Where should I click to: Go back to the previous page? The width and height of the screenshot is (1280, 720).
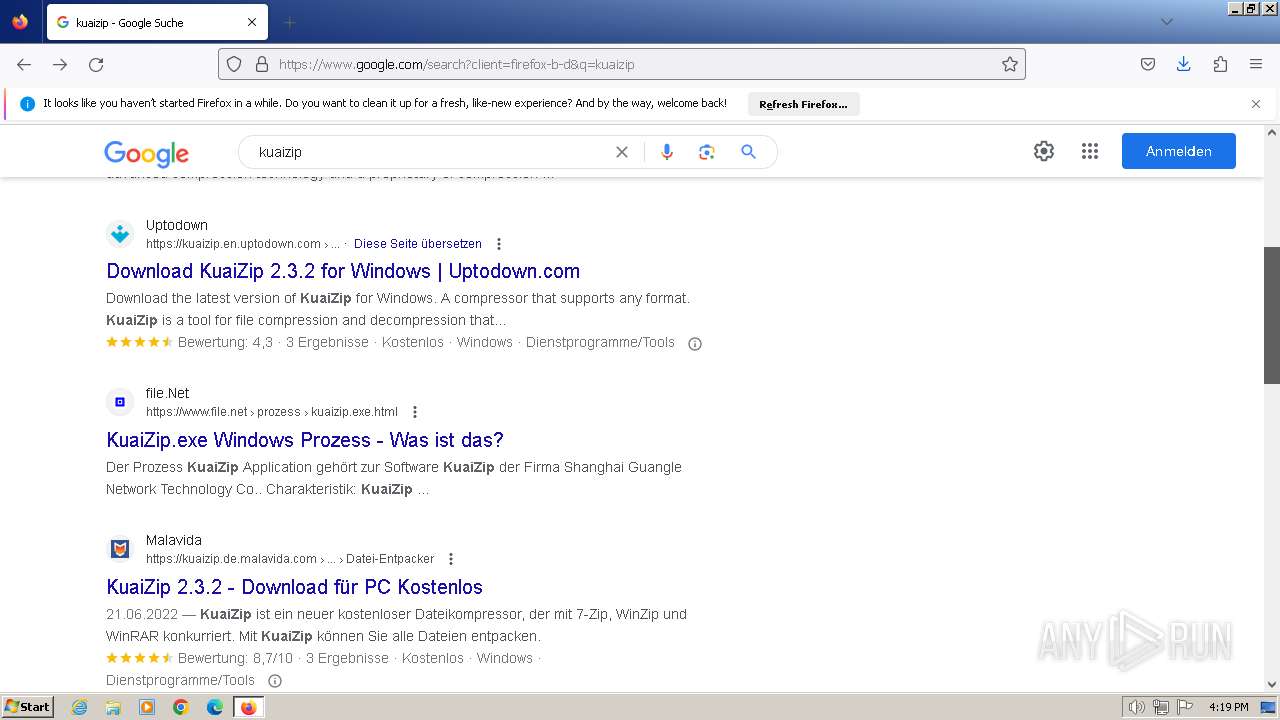[24, 64]
